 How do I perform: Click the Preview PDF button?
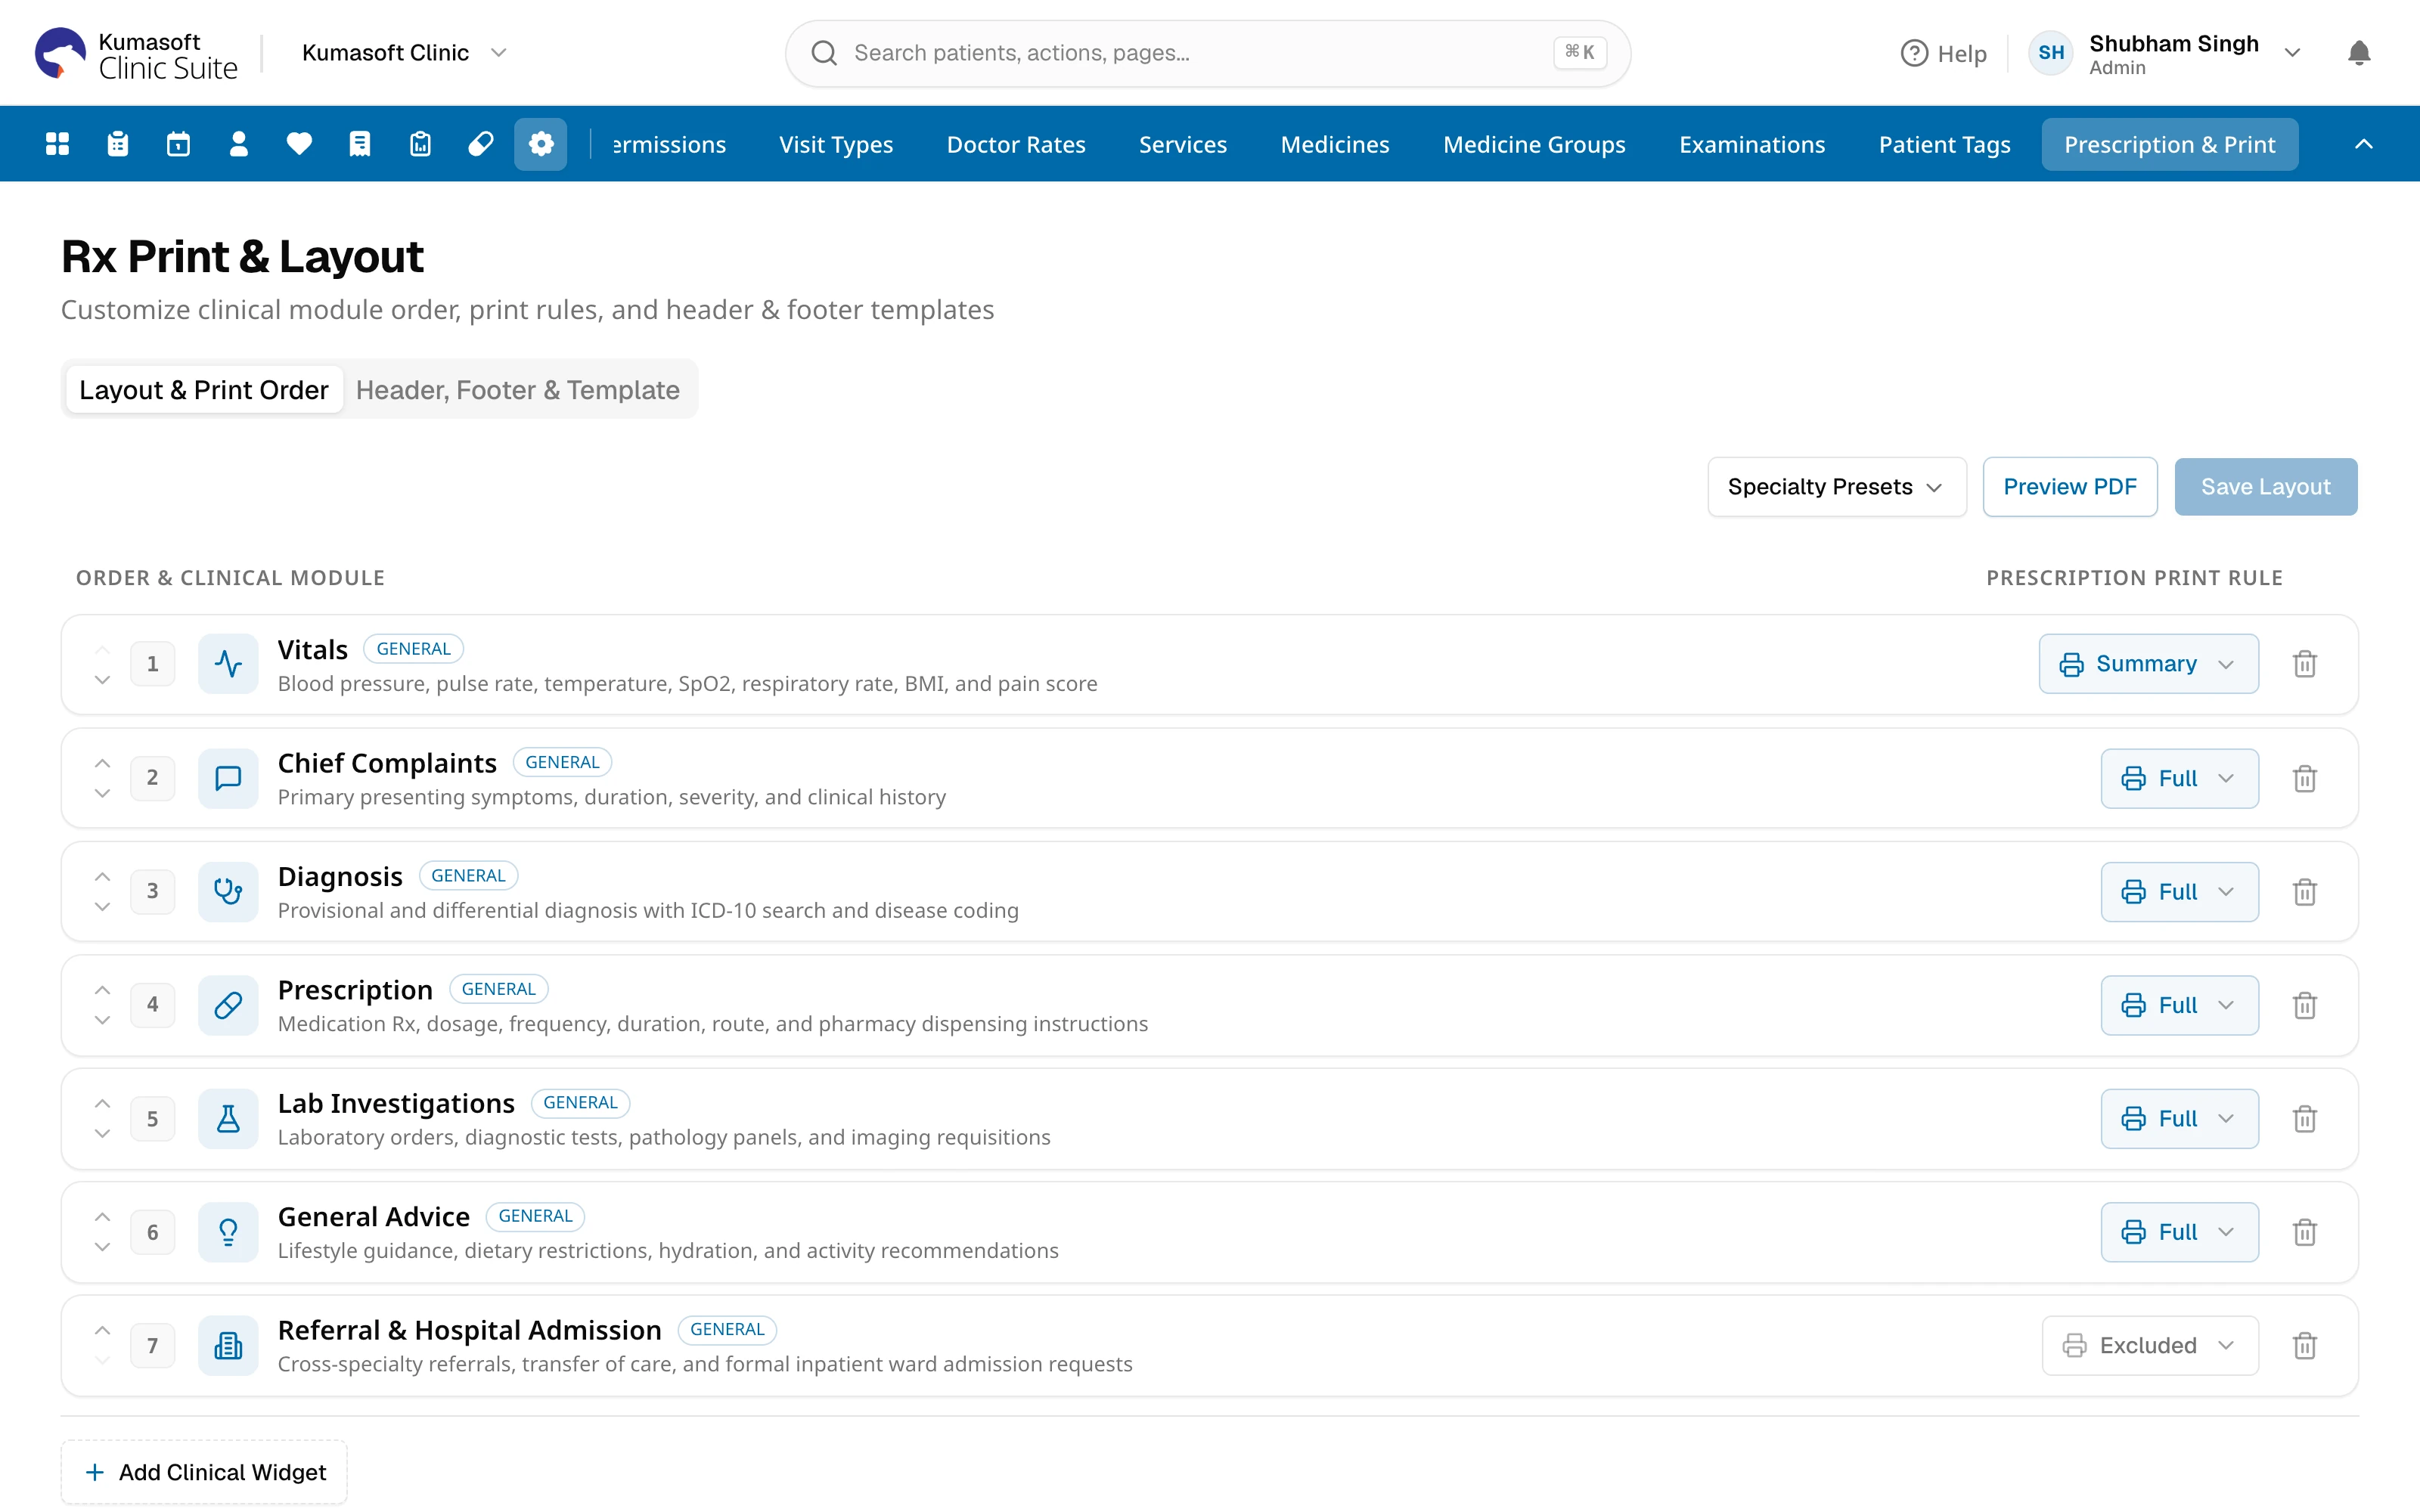pyautogui.click(x=2069, y=487)
